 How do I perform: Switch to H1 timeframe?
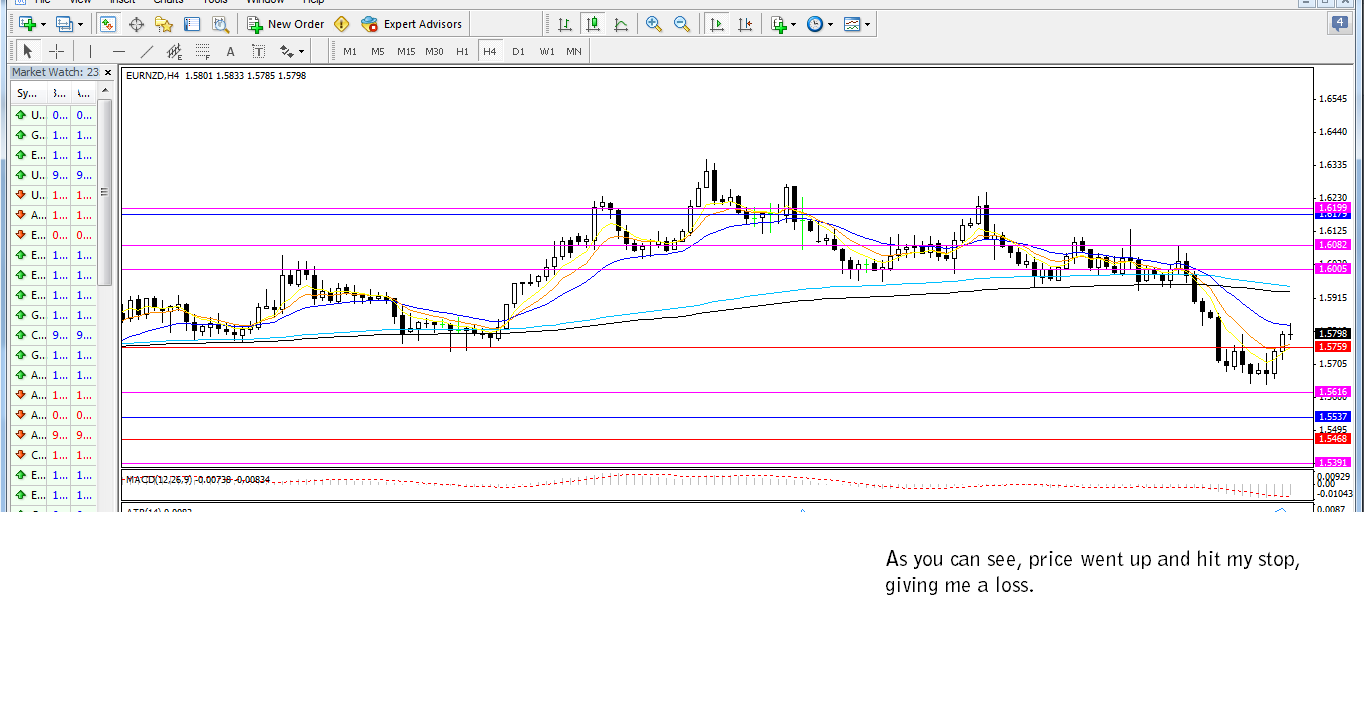(x=462, y=51)
